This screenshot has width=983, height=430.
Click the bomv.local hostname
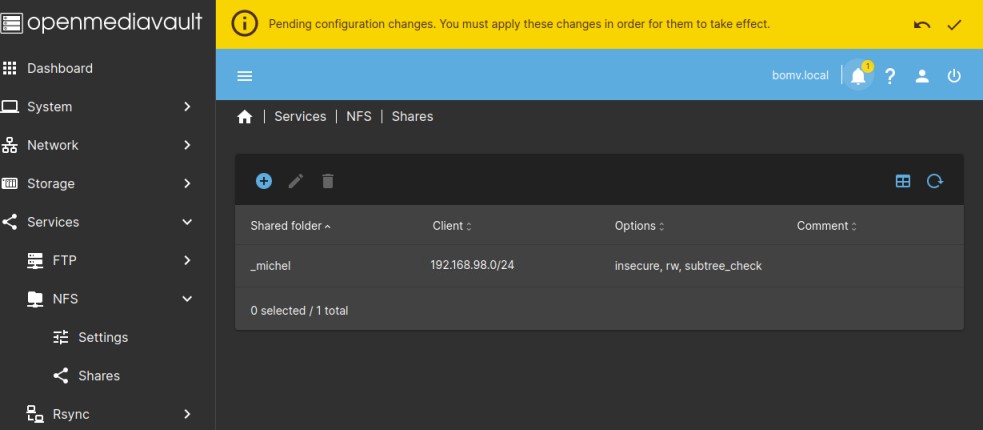(x=800, y=75)
